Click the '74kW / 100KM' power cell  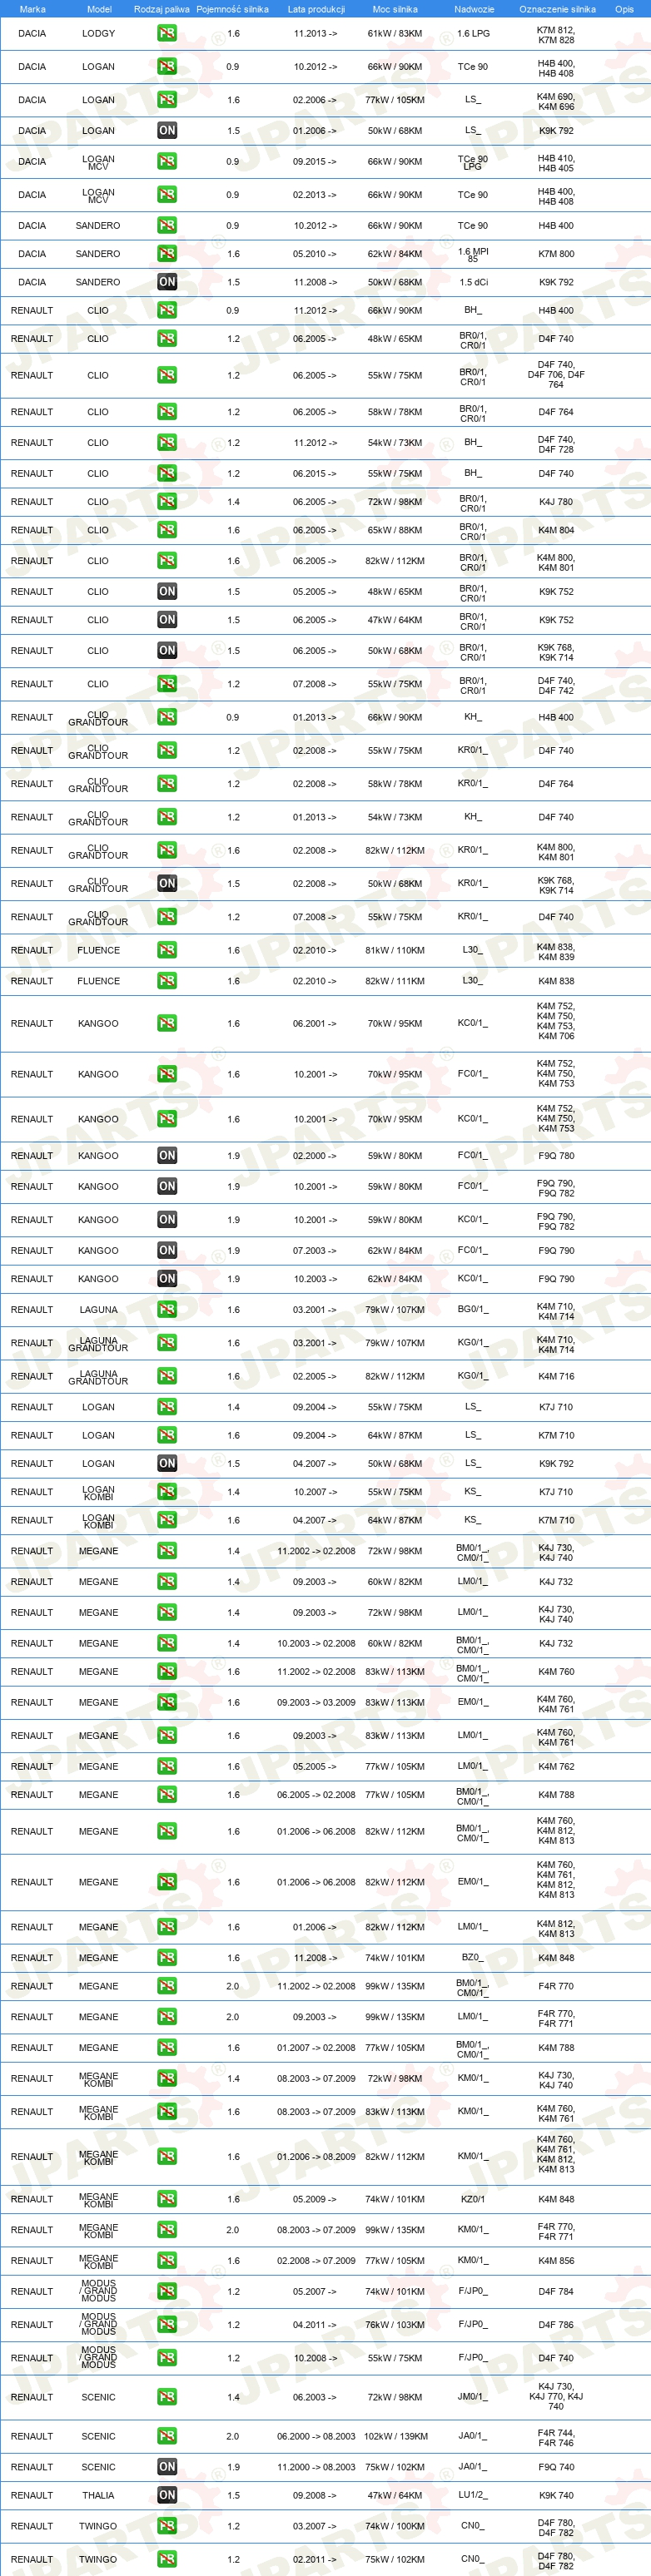395,2526
